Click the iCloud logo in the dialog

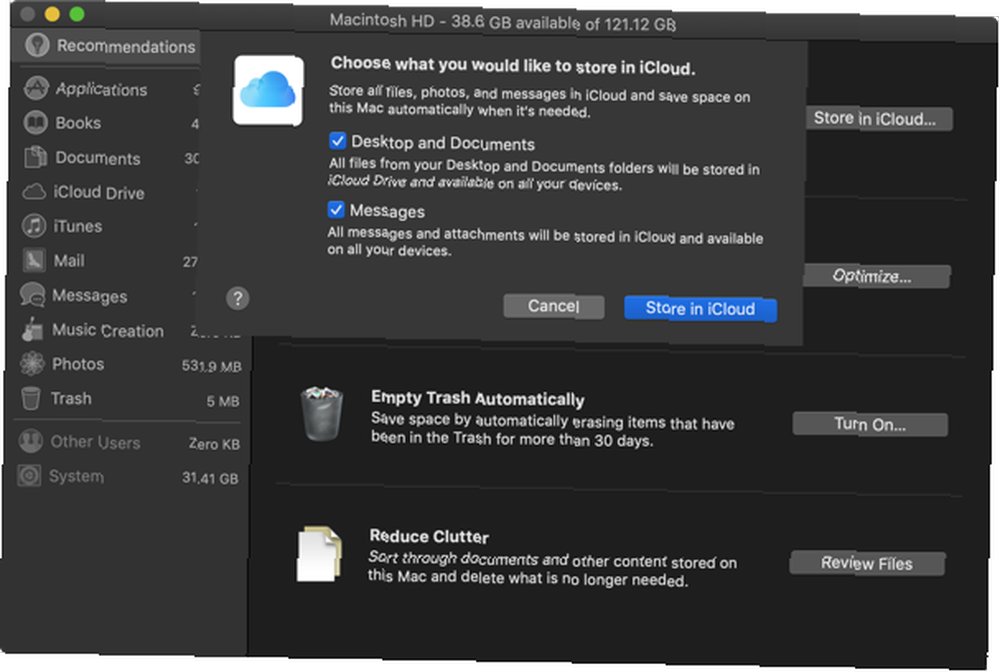[268, 90]
